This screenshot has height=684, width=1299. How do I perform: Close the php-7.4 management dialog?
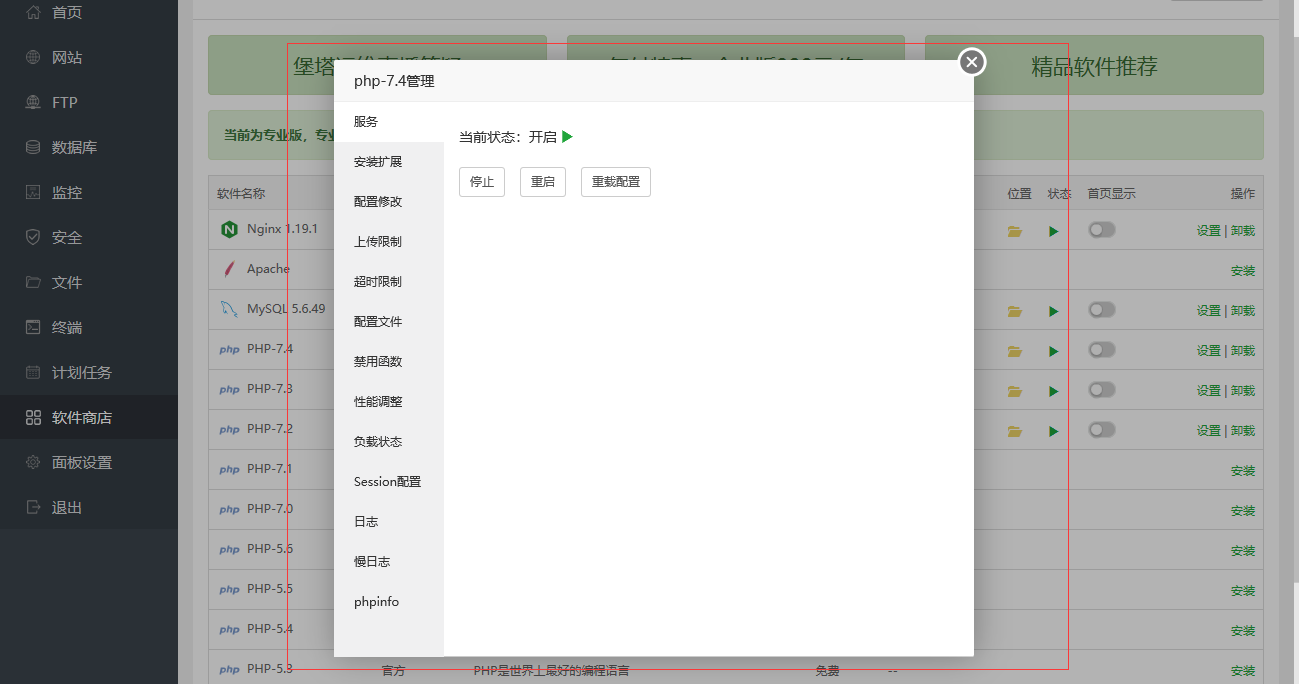point(972,62)
